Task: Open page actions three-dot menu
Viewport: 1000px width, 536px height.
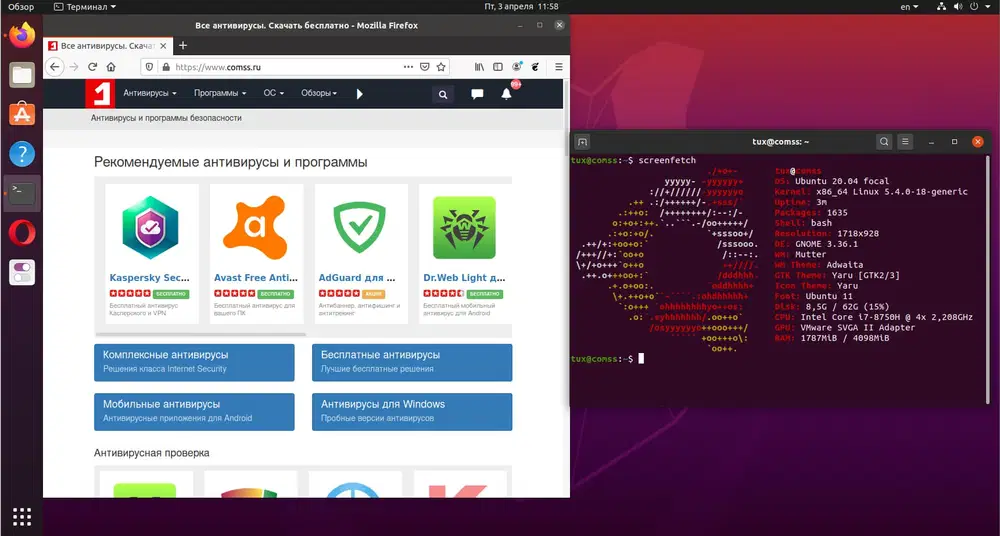Action: click(x=408, y=66)
